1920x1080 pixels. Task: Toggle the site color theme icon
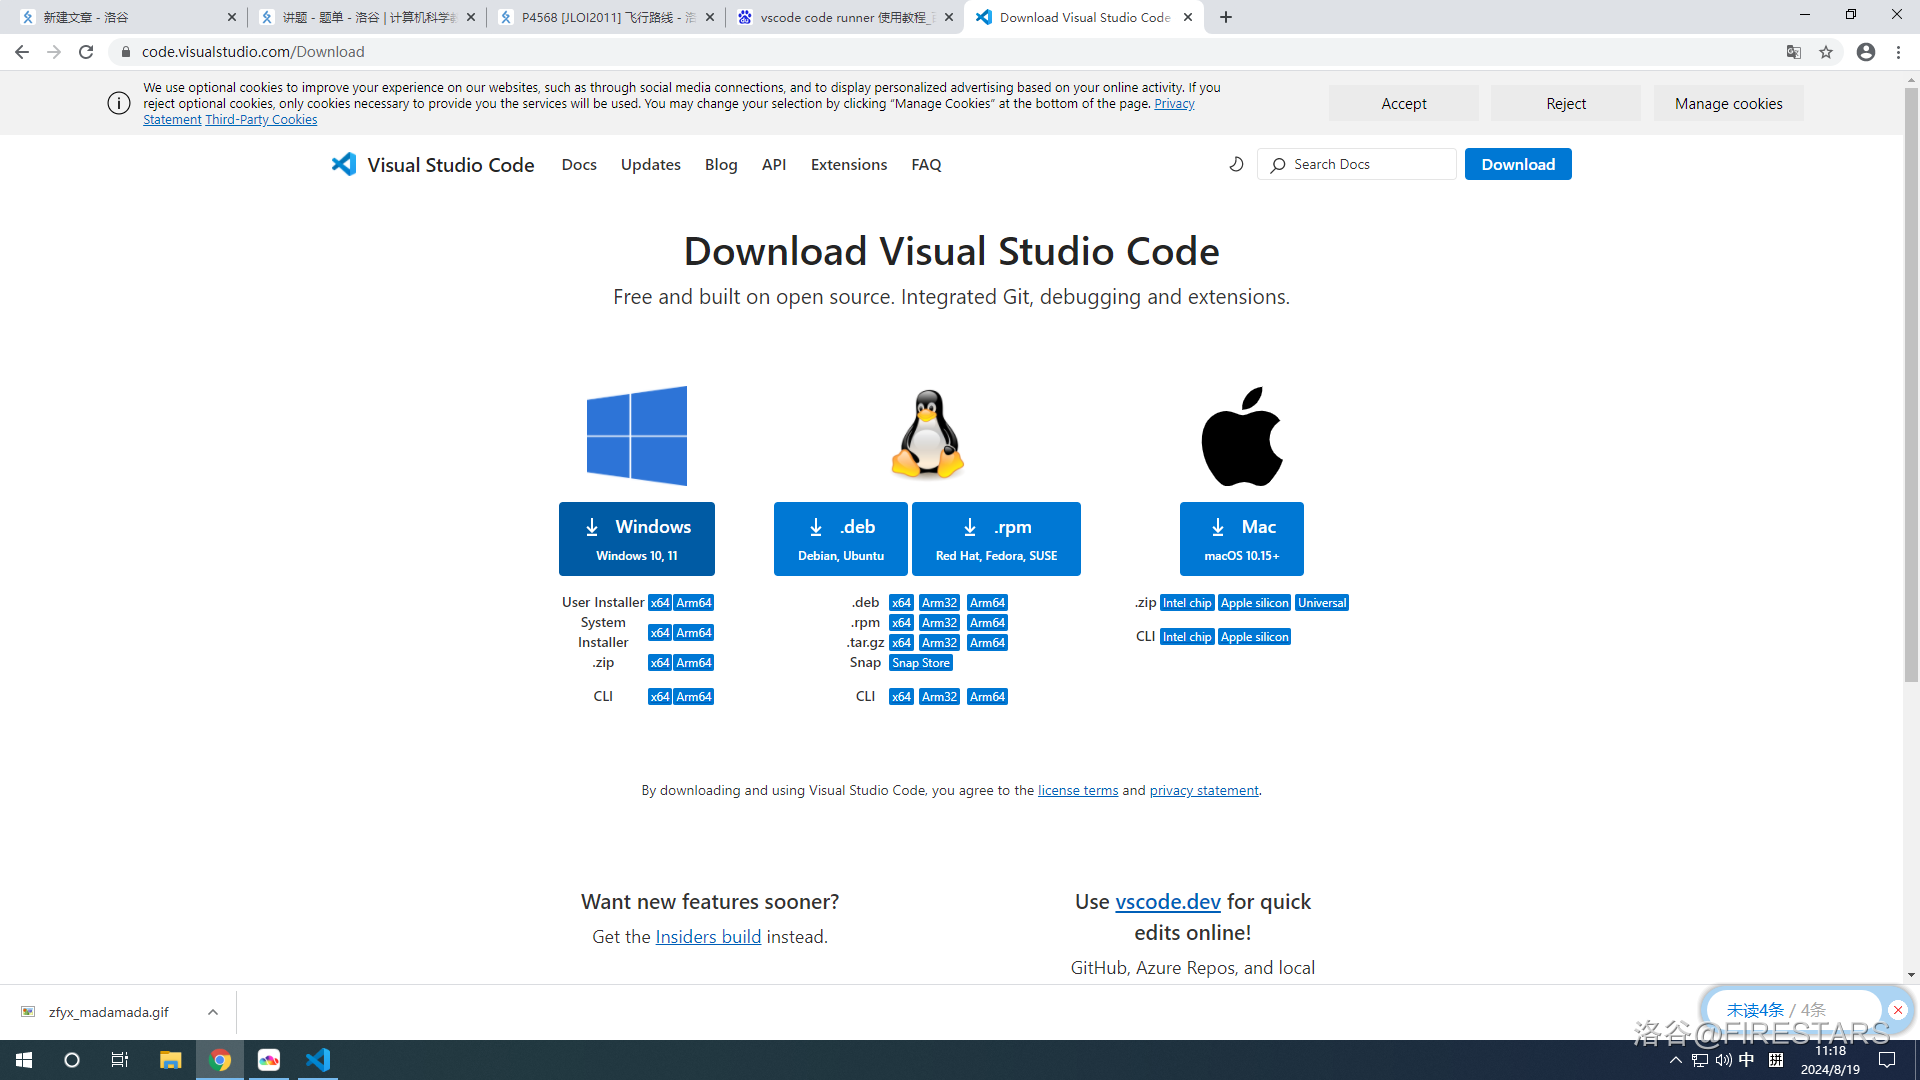click(1236, 163)
